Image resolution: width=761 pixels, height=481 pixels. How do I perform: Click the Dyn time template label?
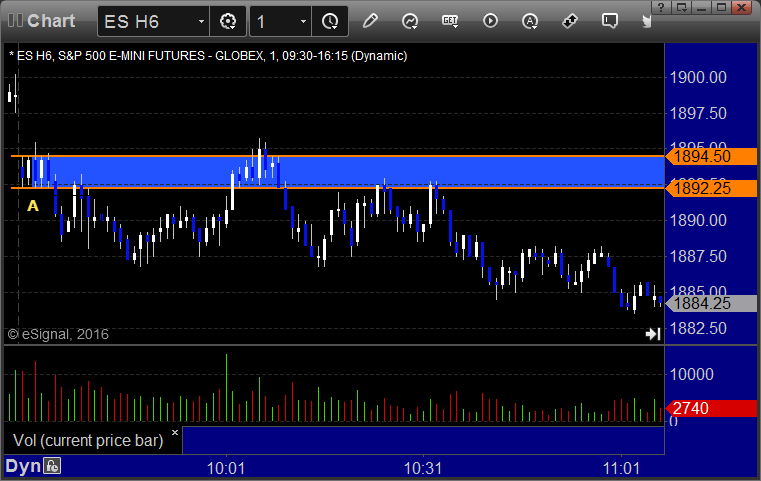coord(23,466)
